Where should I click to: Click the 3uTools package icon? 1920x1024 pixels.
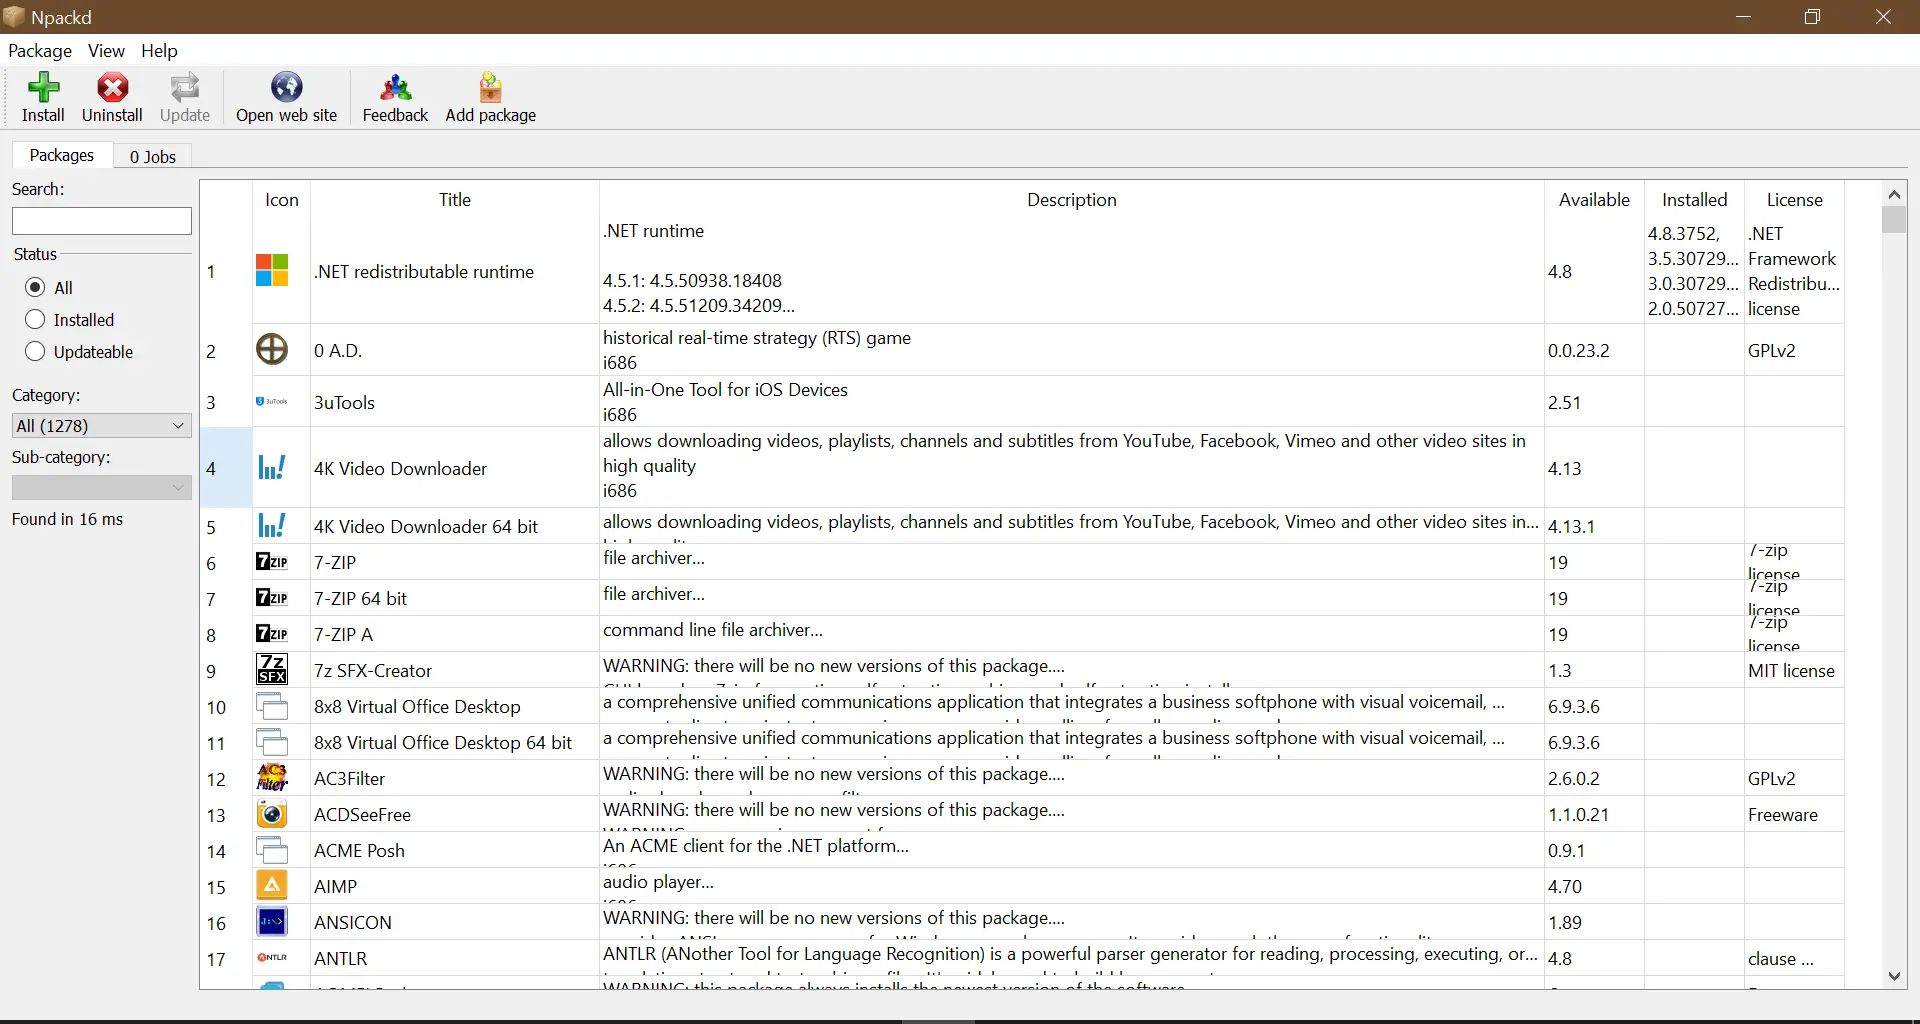pyautogui.click(x=272, y=402)
